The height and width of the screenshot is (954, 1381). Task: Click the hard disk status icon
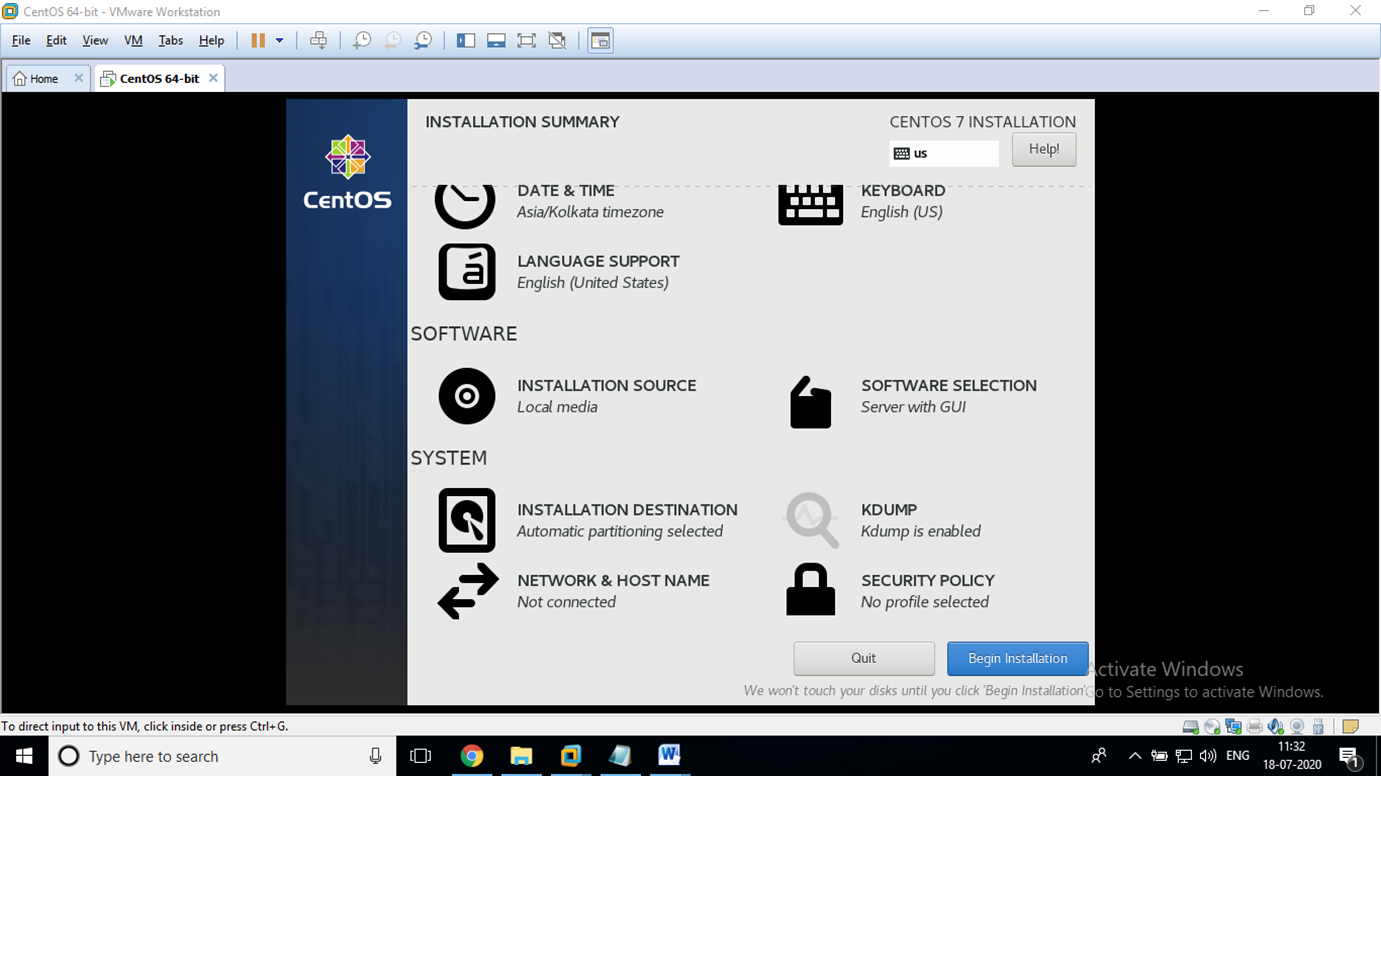pos(1190,726)
